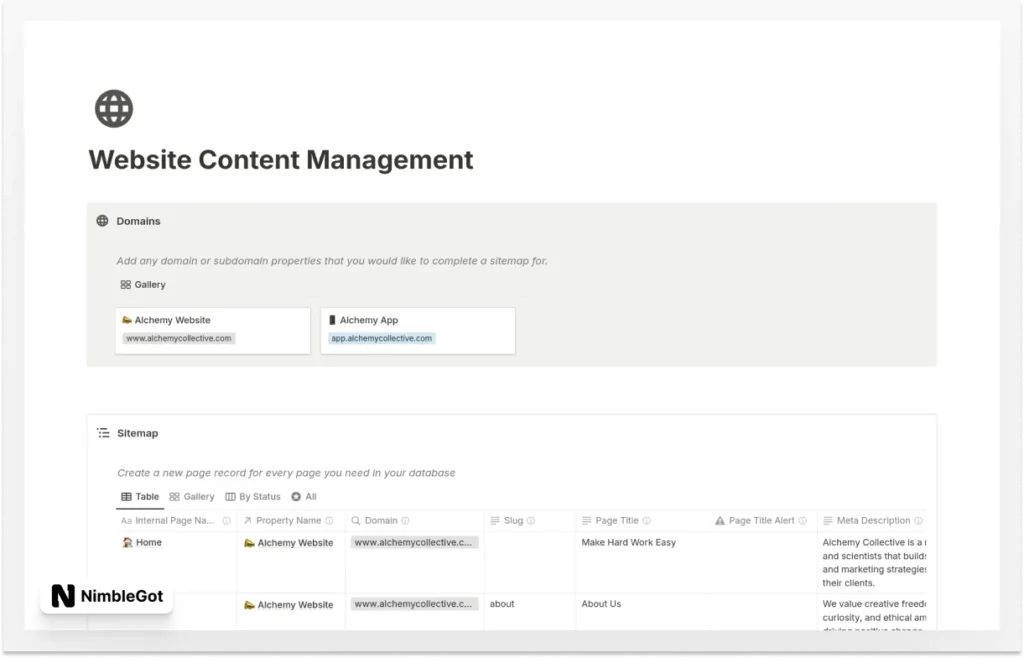The width and height of the screenshot is (1024, 658).
Task: Click the globe page icon above the title
Action: click(113, 107)
